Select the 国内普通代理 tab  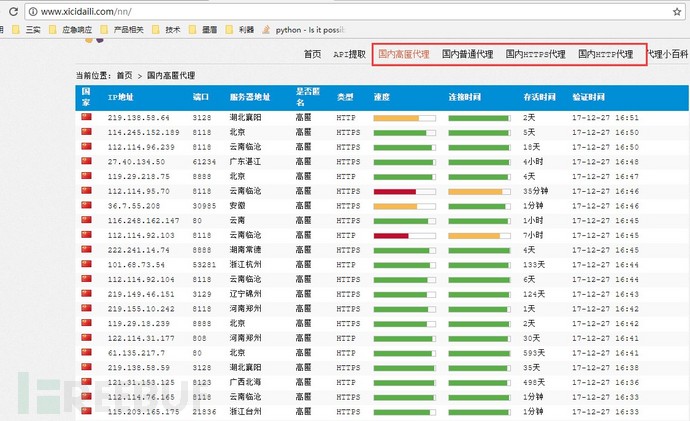[x=467, y=54]
